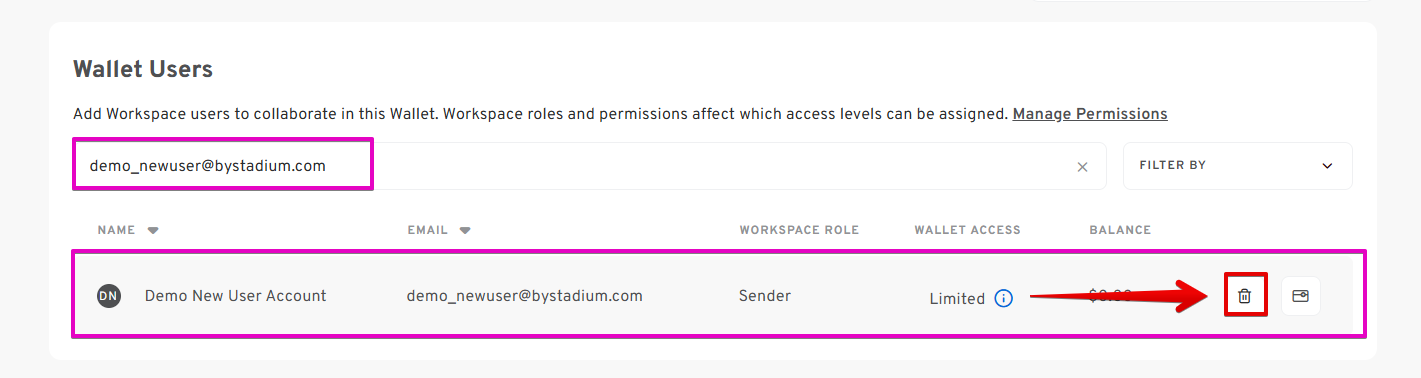This screenshot has width=1421, height=378.
Task: Click the info icon beside Limited
Action: (1004, 298)
